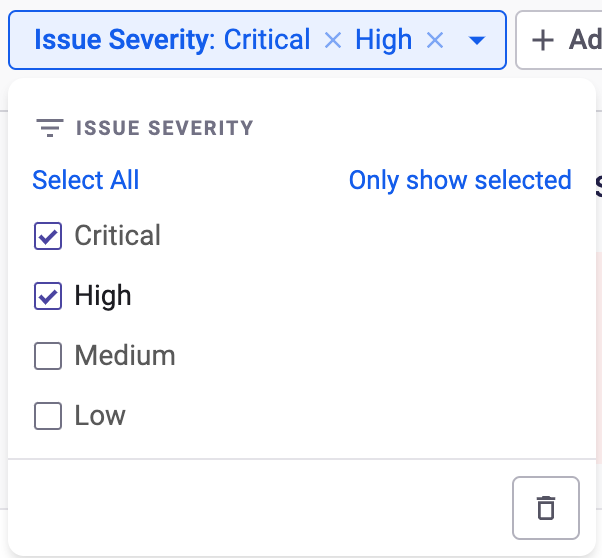Remove the Critical tag from filter chip
The width and height of the screenshot is (602, 558).
pos(333,40)
